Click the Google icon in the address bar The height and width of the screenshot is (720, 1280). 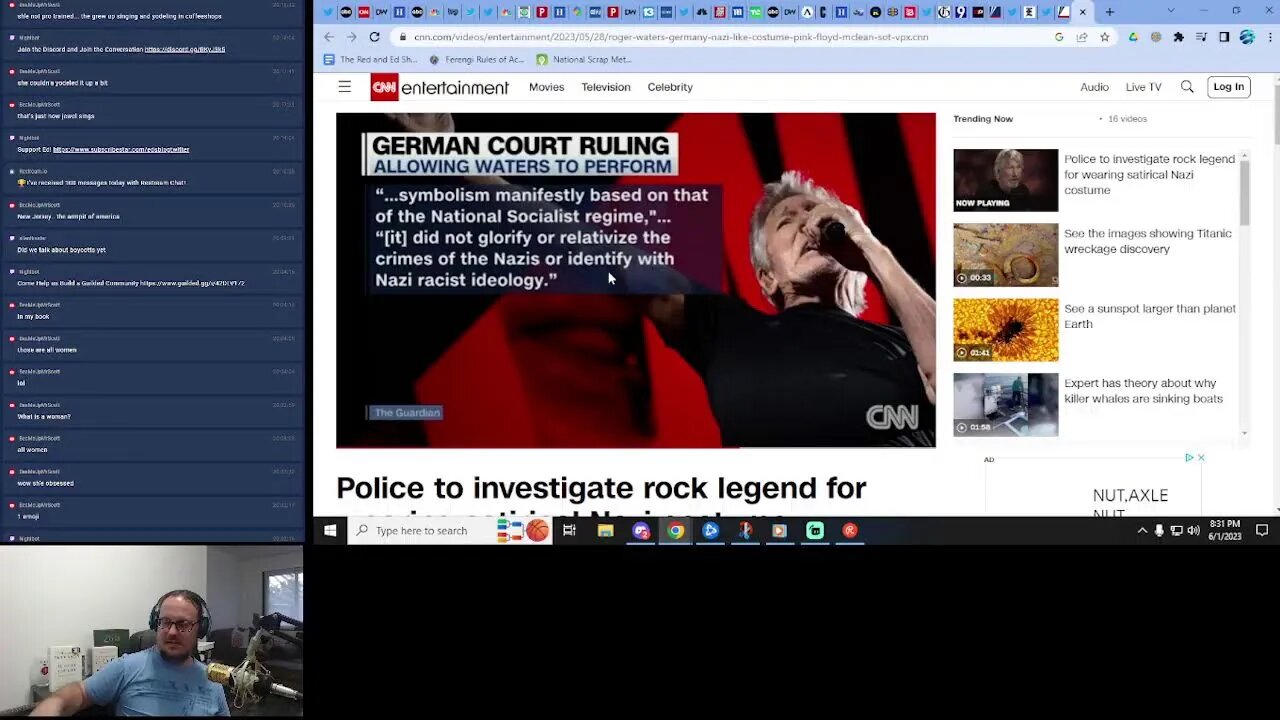[x=1059, y=37]
